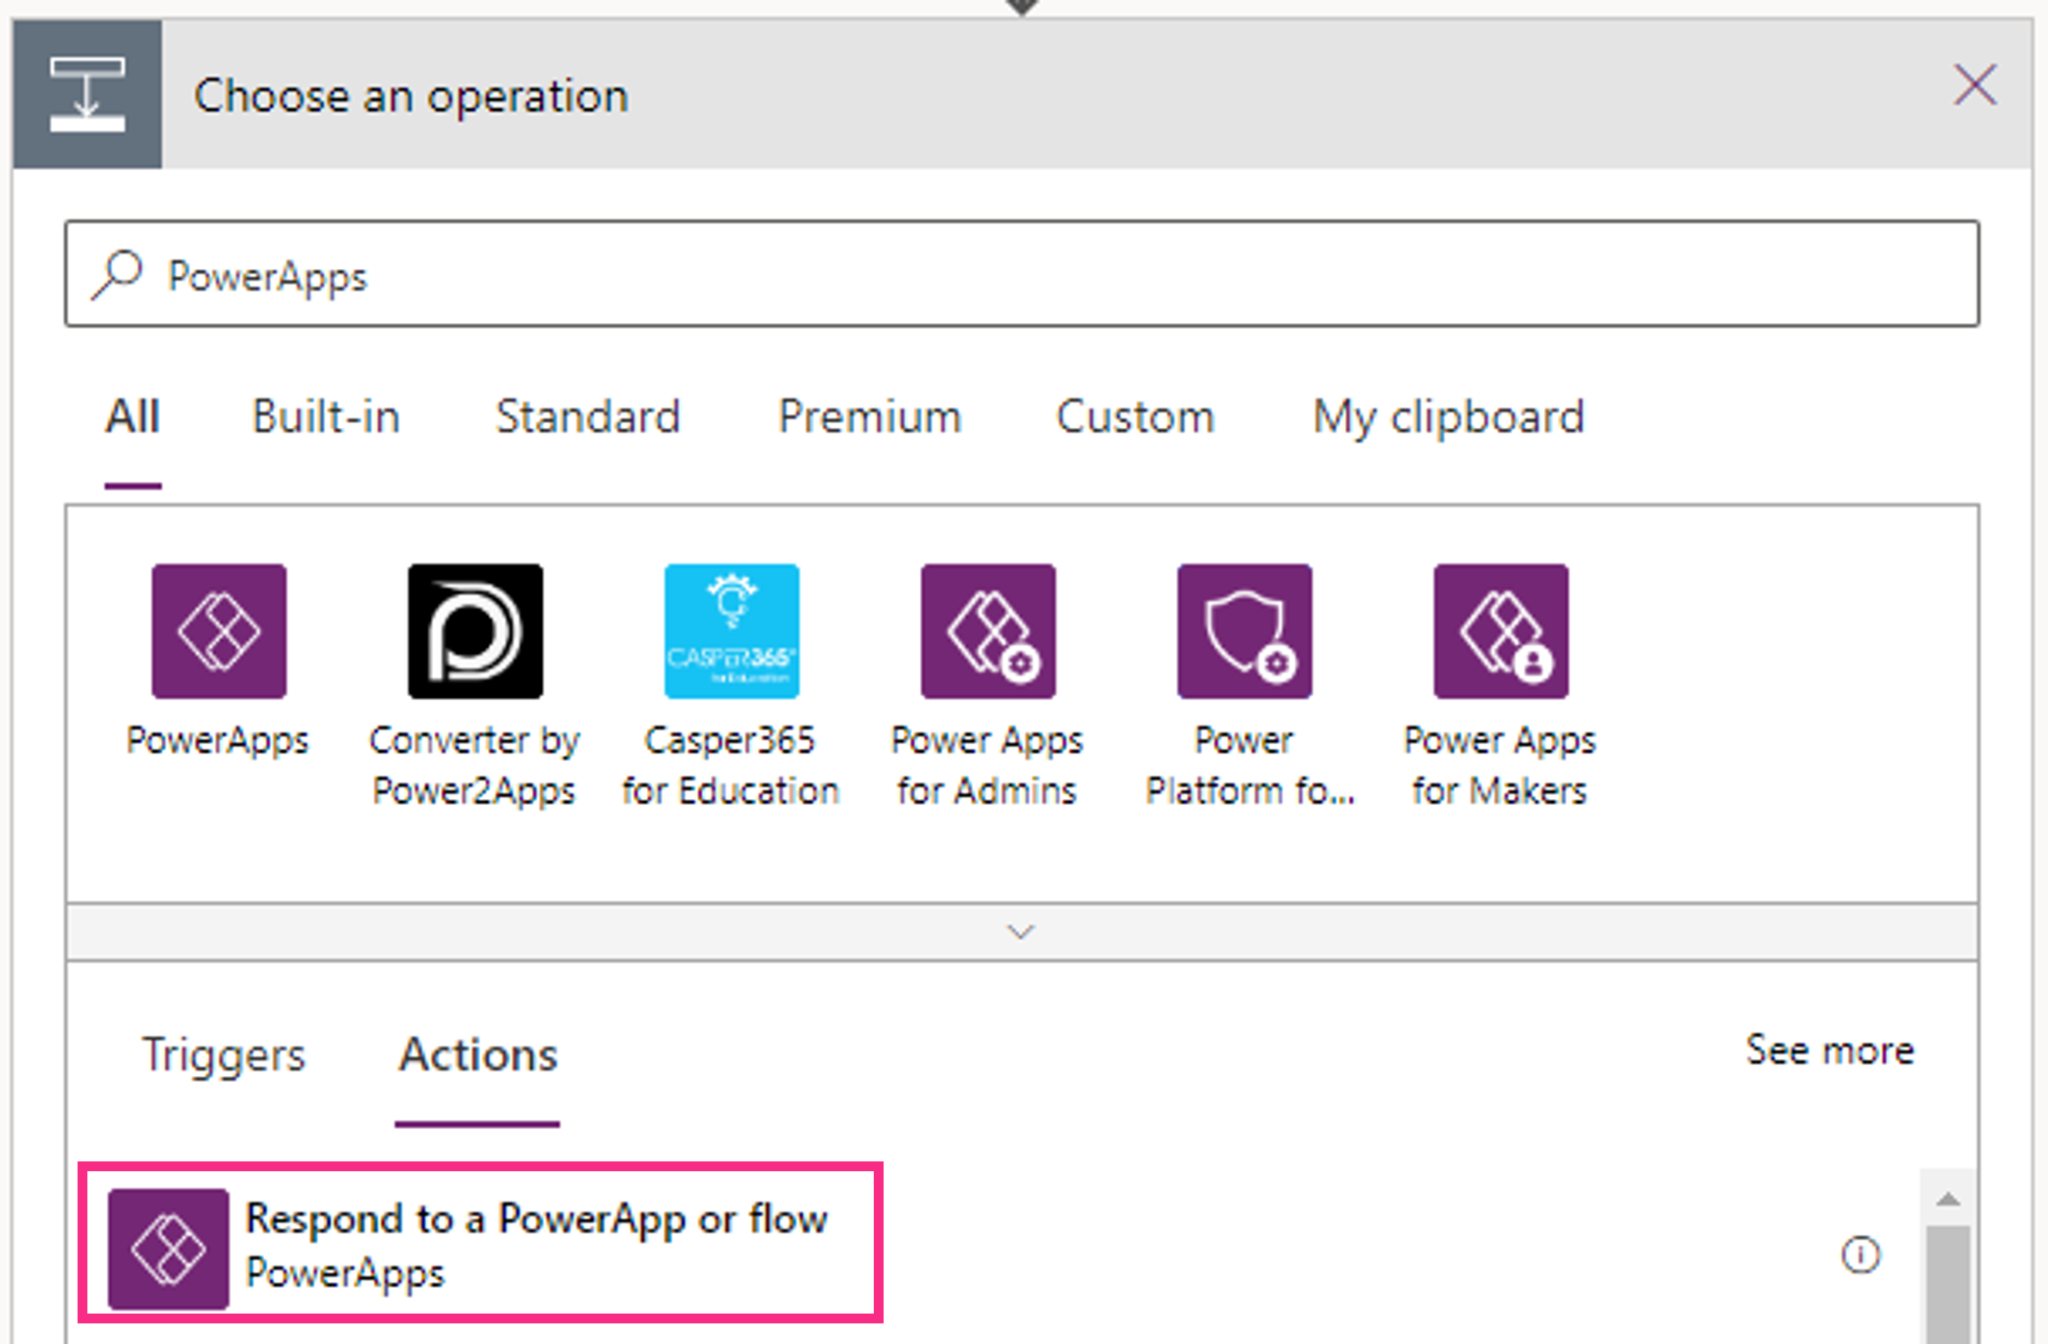Open the Custom connectors tab

point(1135,417)
